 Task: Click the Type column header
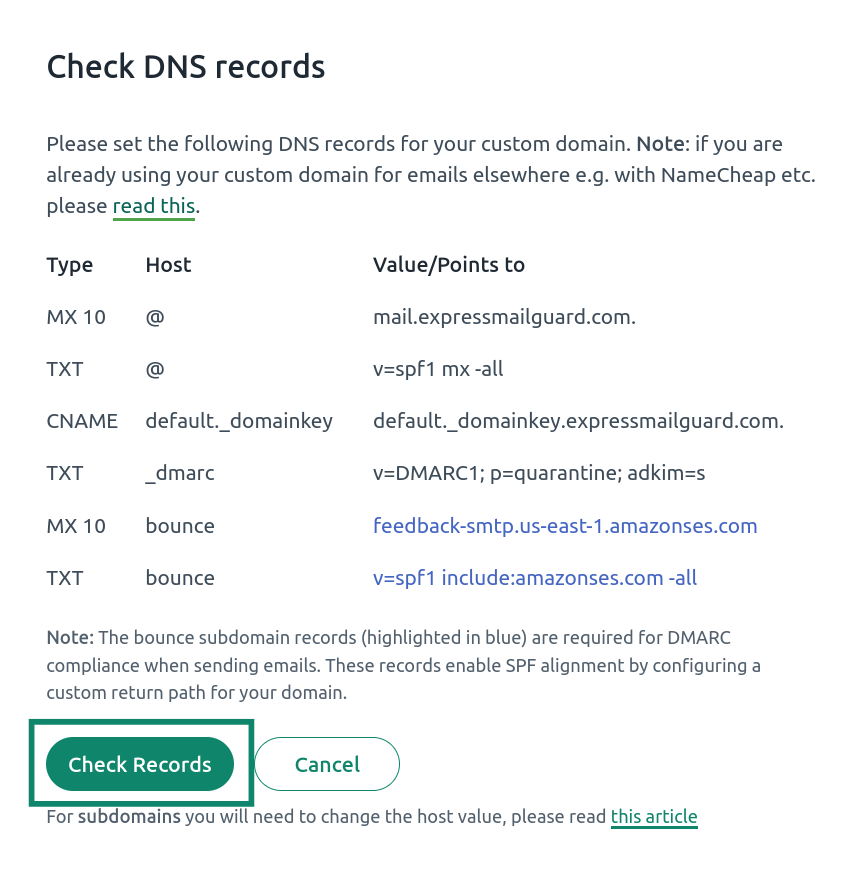coord(70,265)
